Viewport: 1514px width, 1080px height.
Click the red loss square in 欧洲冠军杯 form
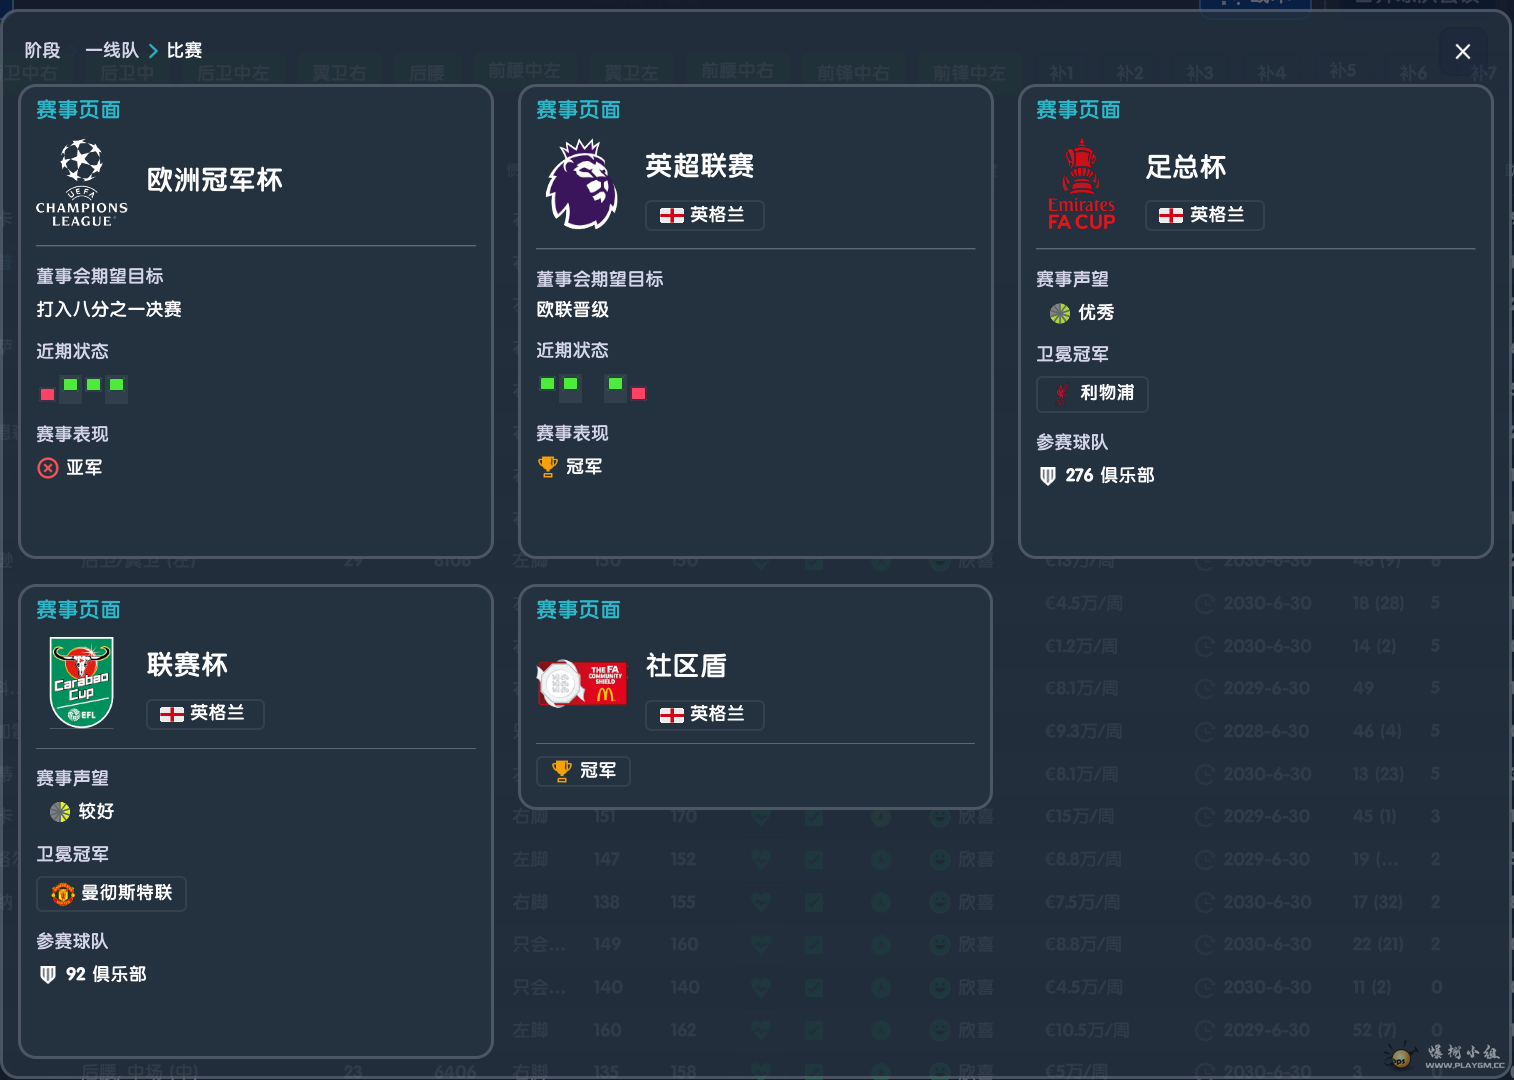click(47, 395)
